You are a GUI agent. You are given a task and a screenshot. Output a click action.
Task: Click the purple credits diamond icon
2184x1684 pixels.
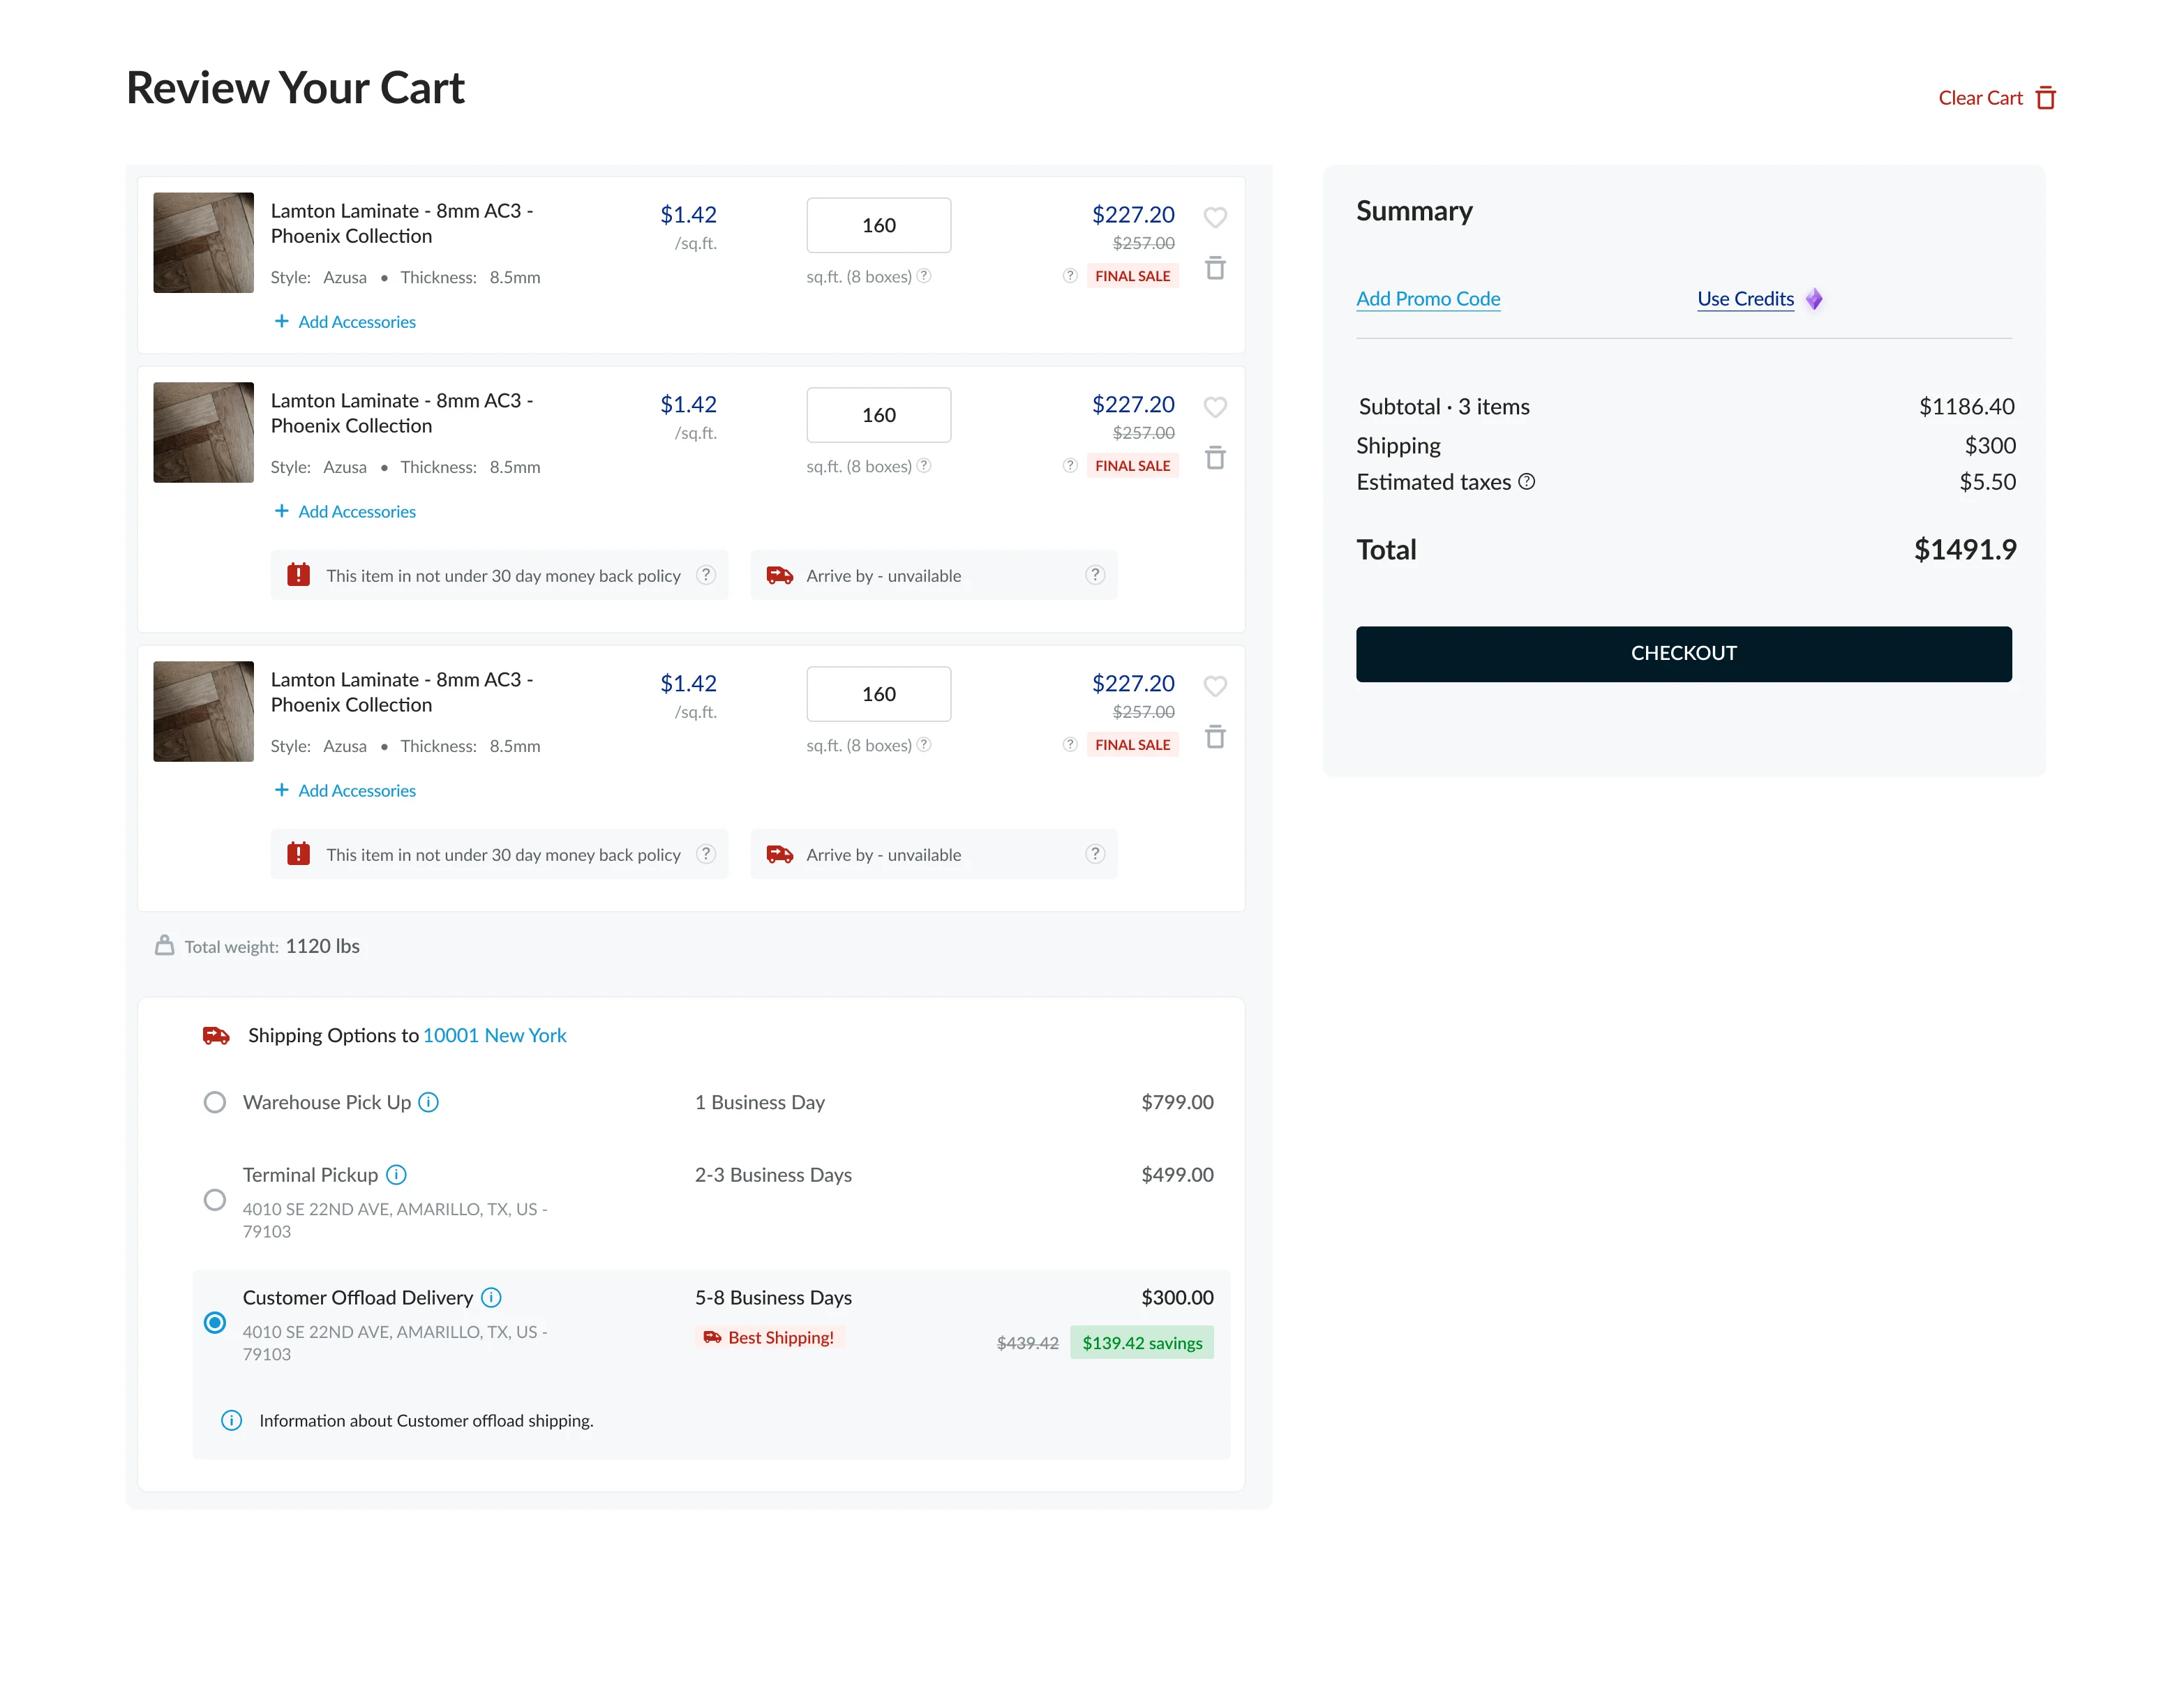(1814, 299)
